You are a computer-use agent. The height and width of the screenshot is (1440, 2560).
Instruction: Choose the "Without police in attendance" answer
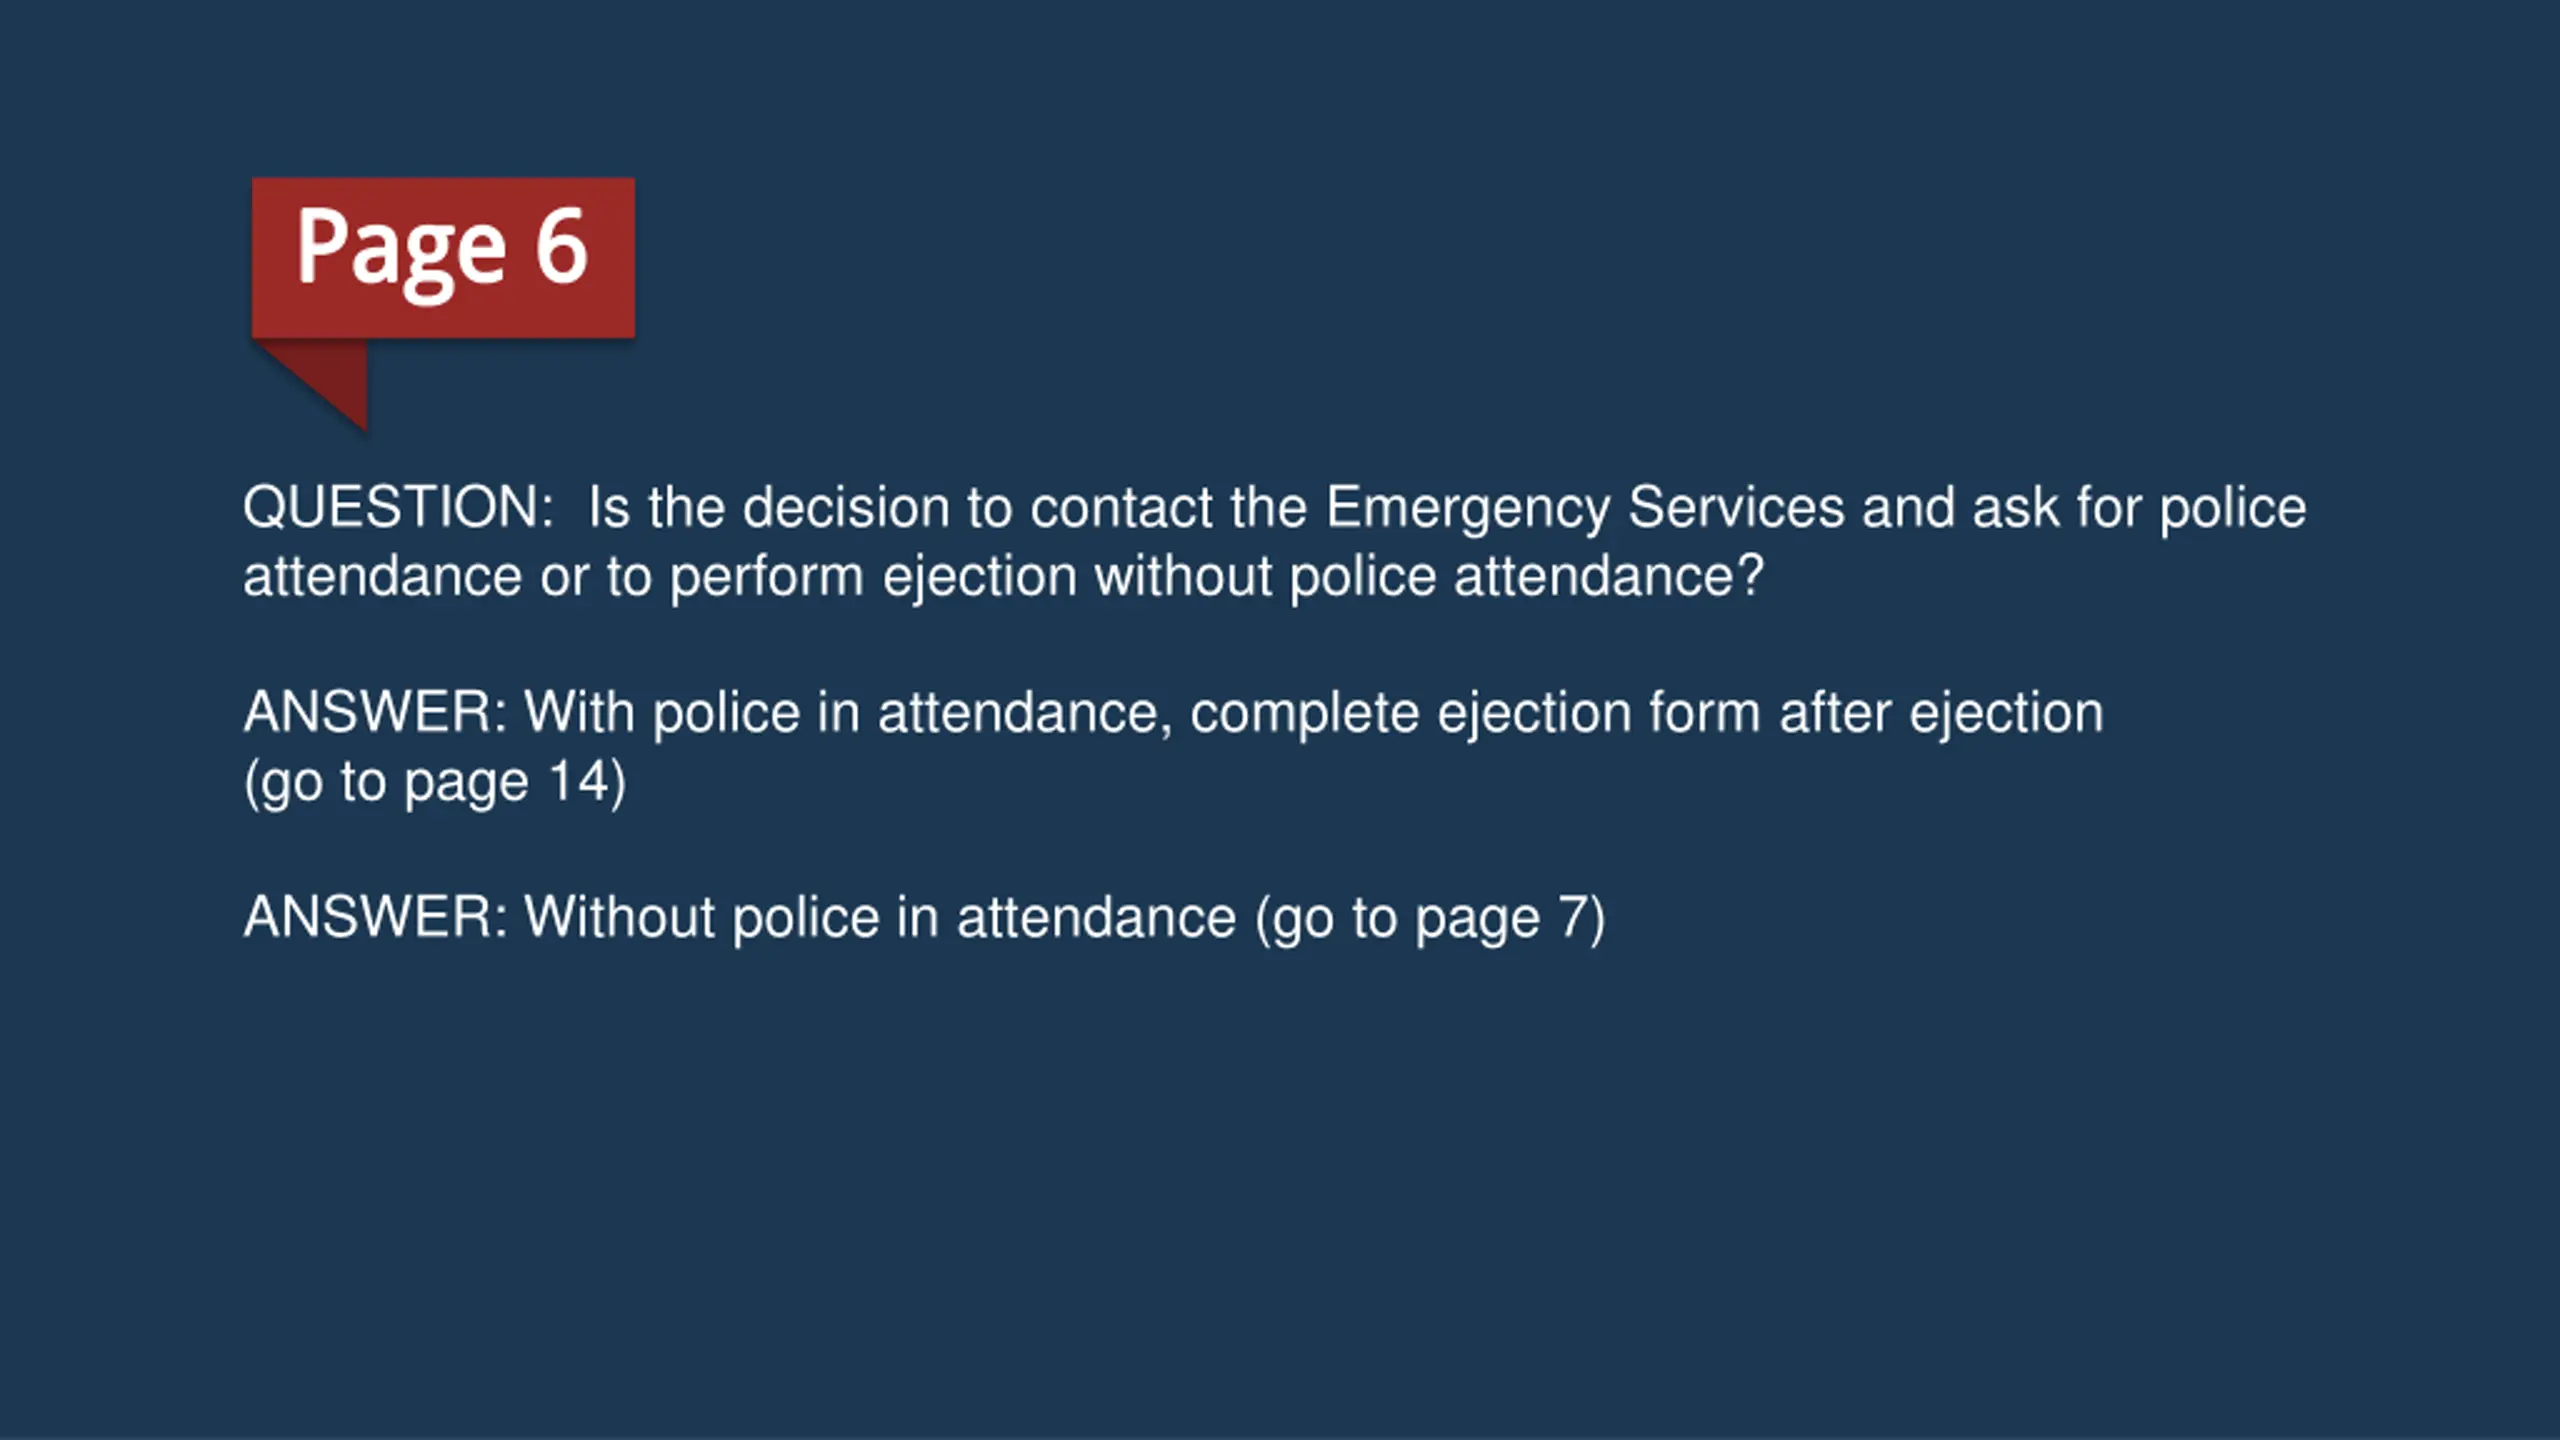925,916
